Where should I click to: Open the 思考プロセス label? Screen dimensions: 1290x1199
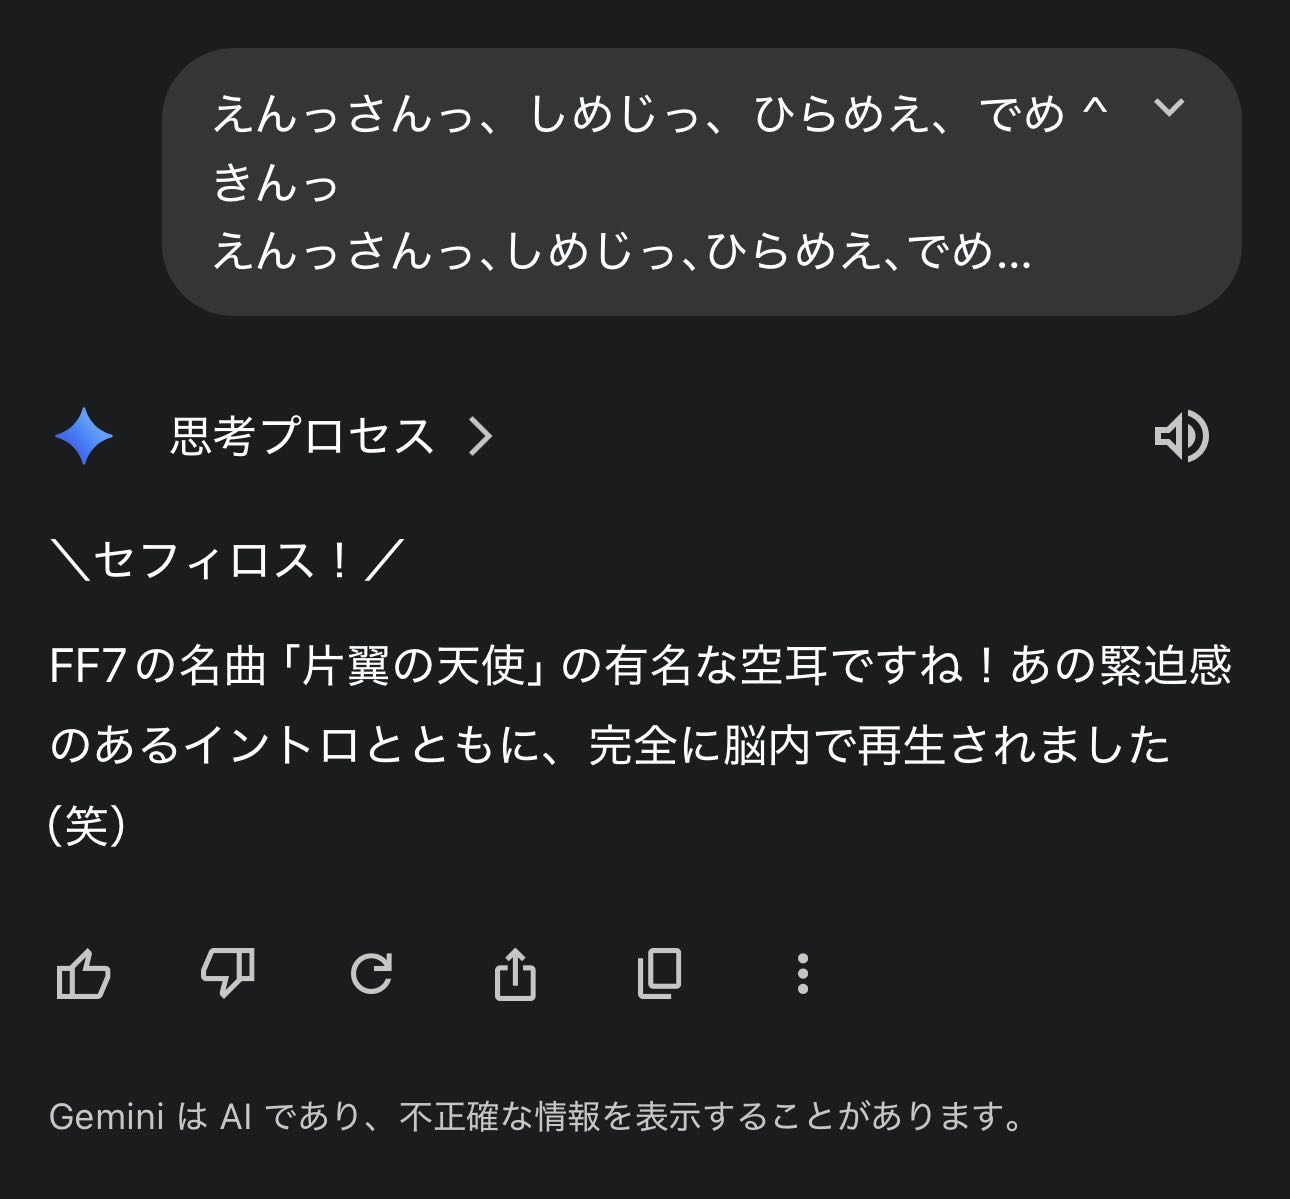coord(302,437)
